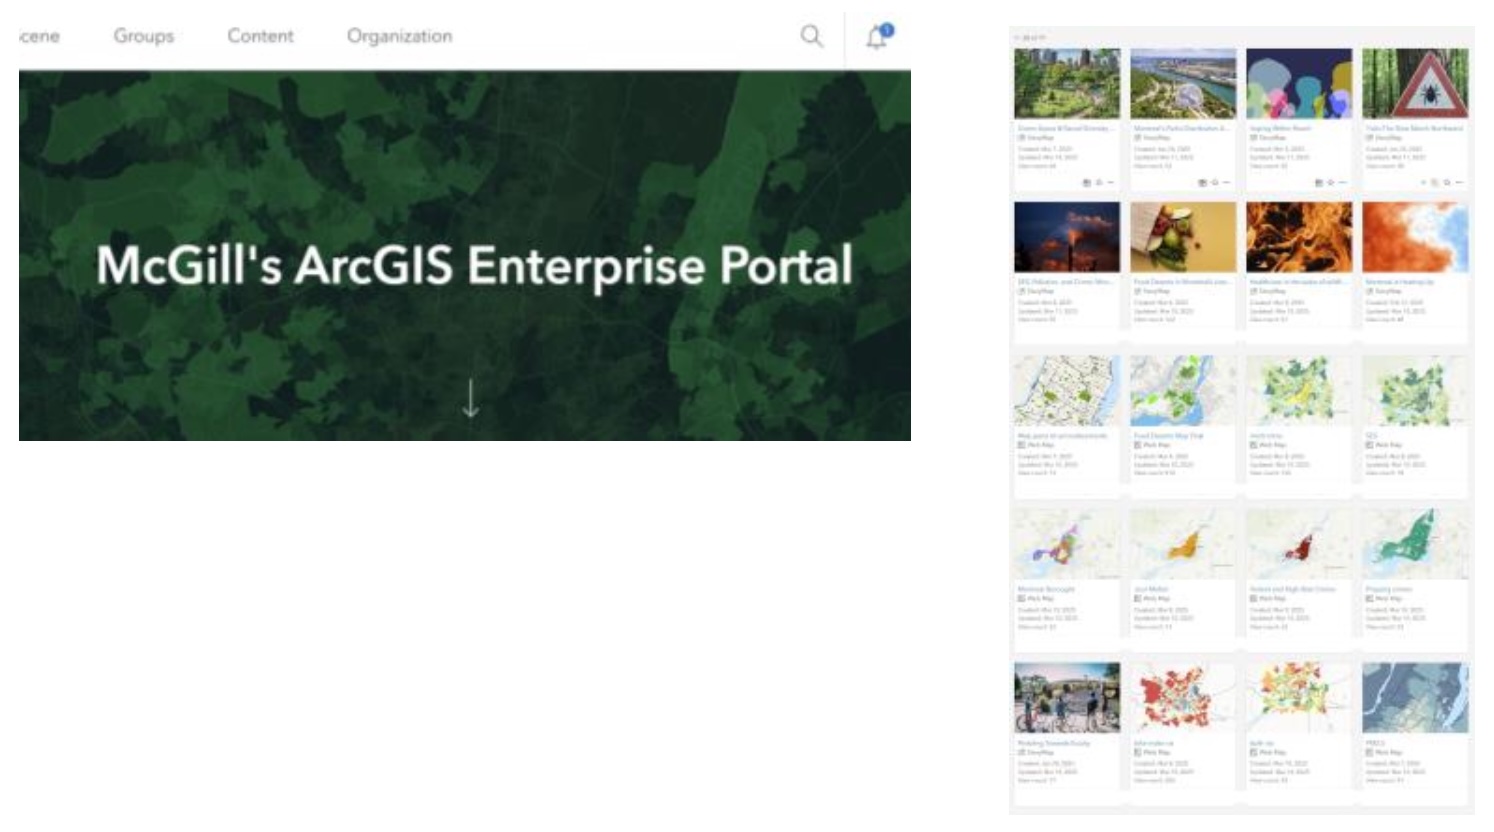Screen dimensions: 1494x832
Task: Click the Food Deserts Map Final title link
Action: click(1168, 435)
